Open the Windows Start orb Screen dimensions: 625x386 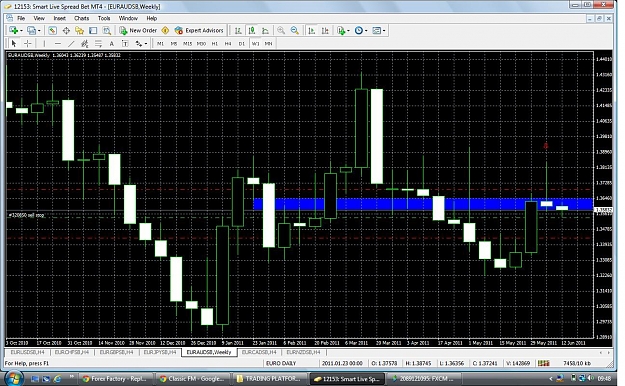(x=13, y=378)
